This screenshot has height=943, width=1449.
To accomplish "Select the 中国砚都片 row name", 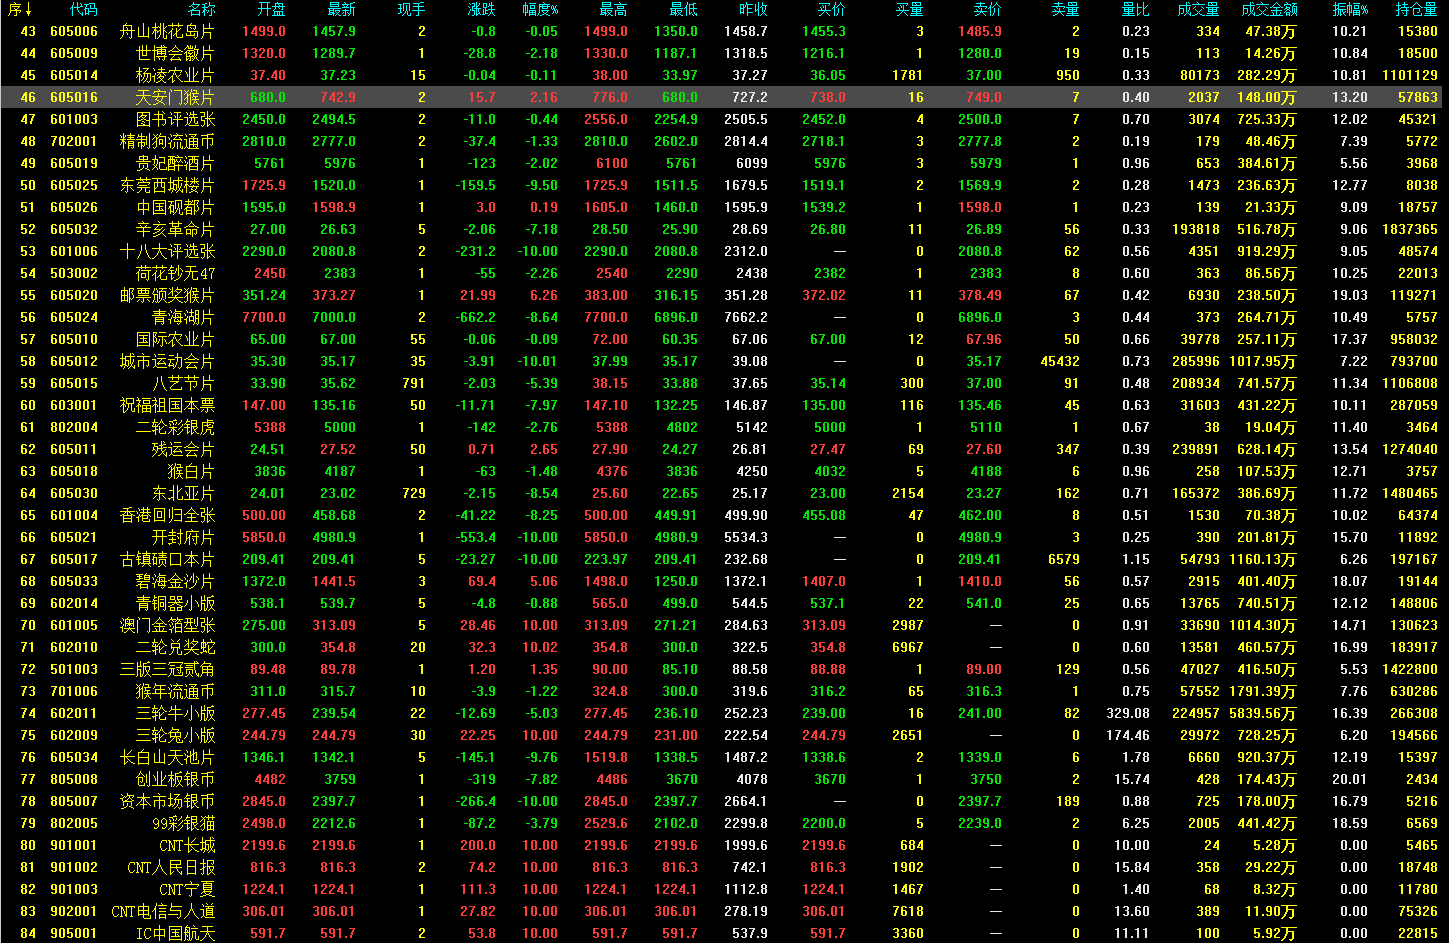I will pyautogui.click(x=175, y=207).
